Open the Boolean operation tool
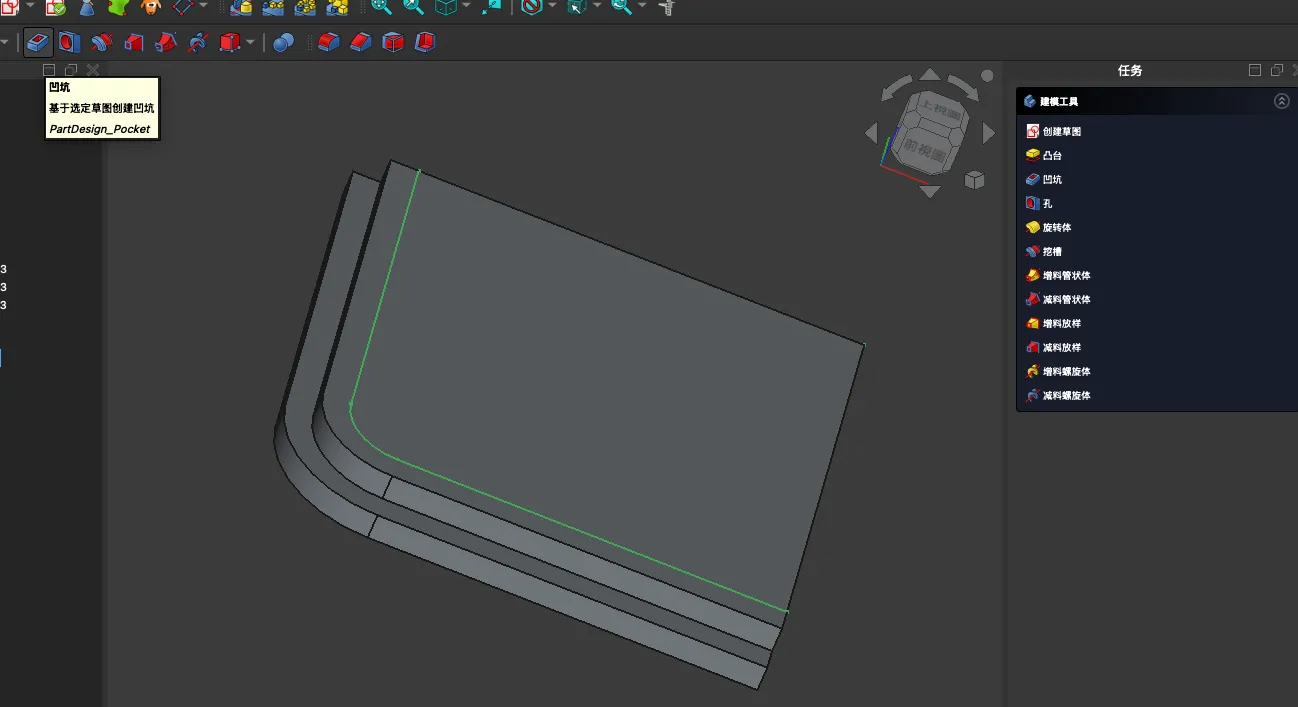The width and height of the screenshot is (1298, 707). (x=284, y=43)
